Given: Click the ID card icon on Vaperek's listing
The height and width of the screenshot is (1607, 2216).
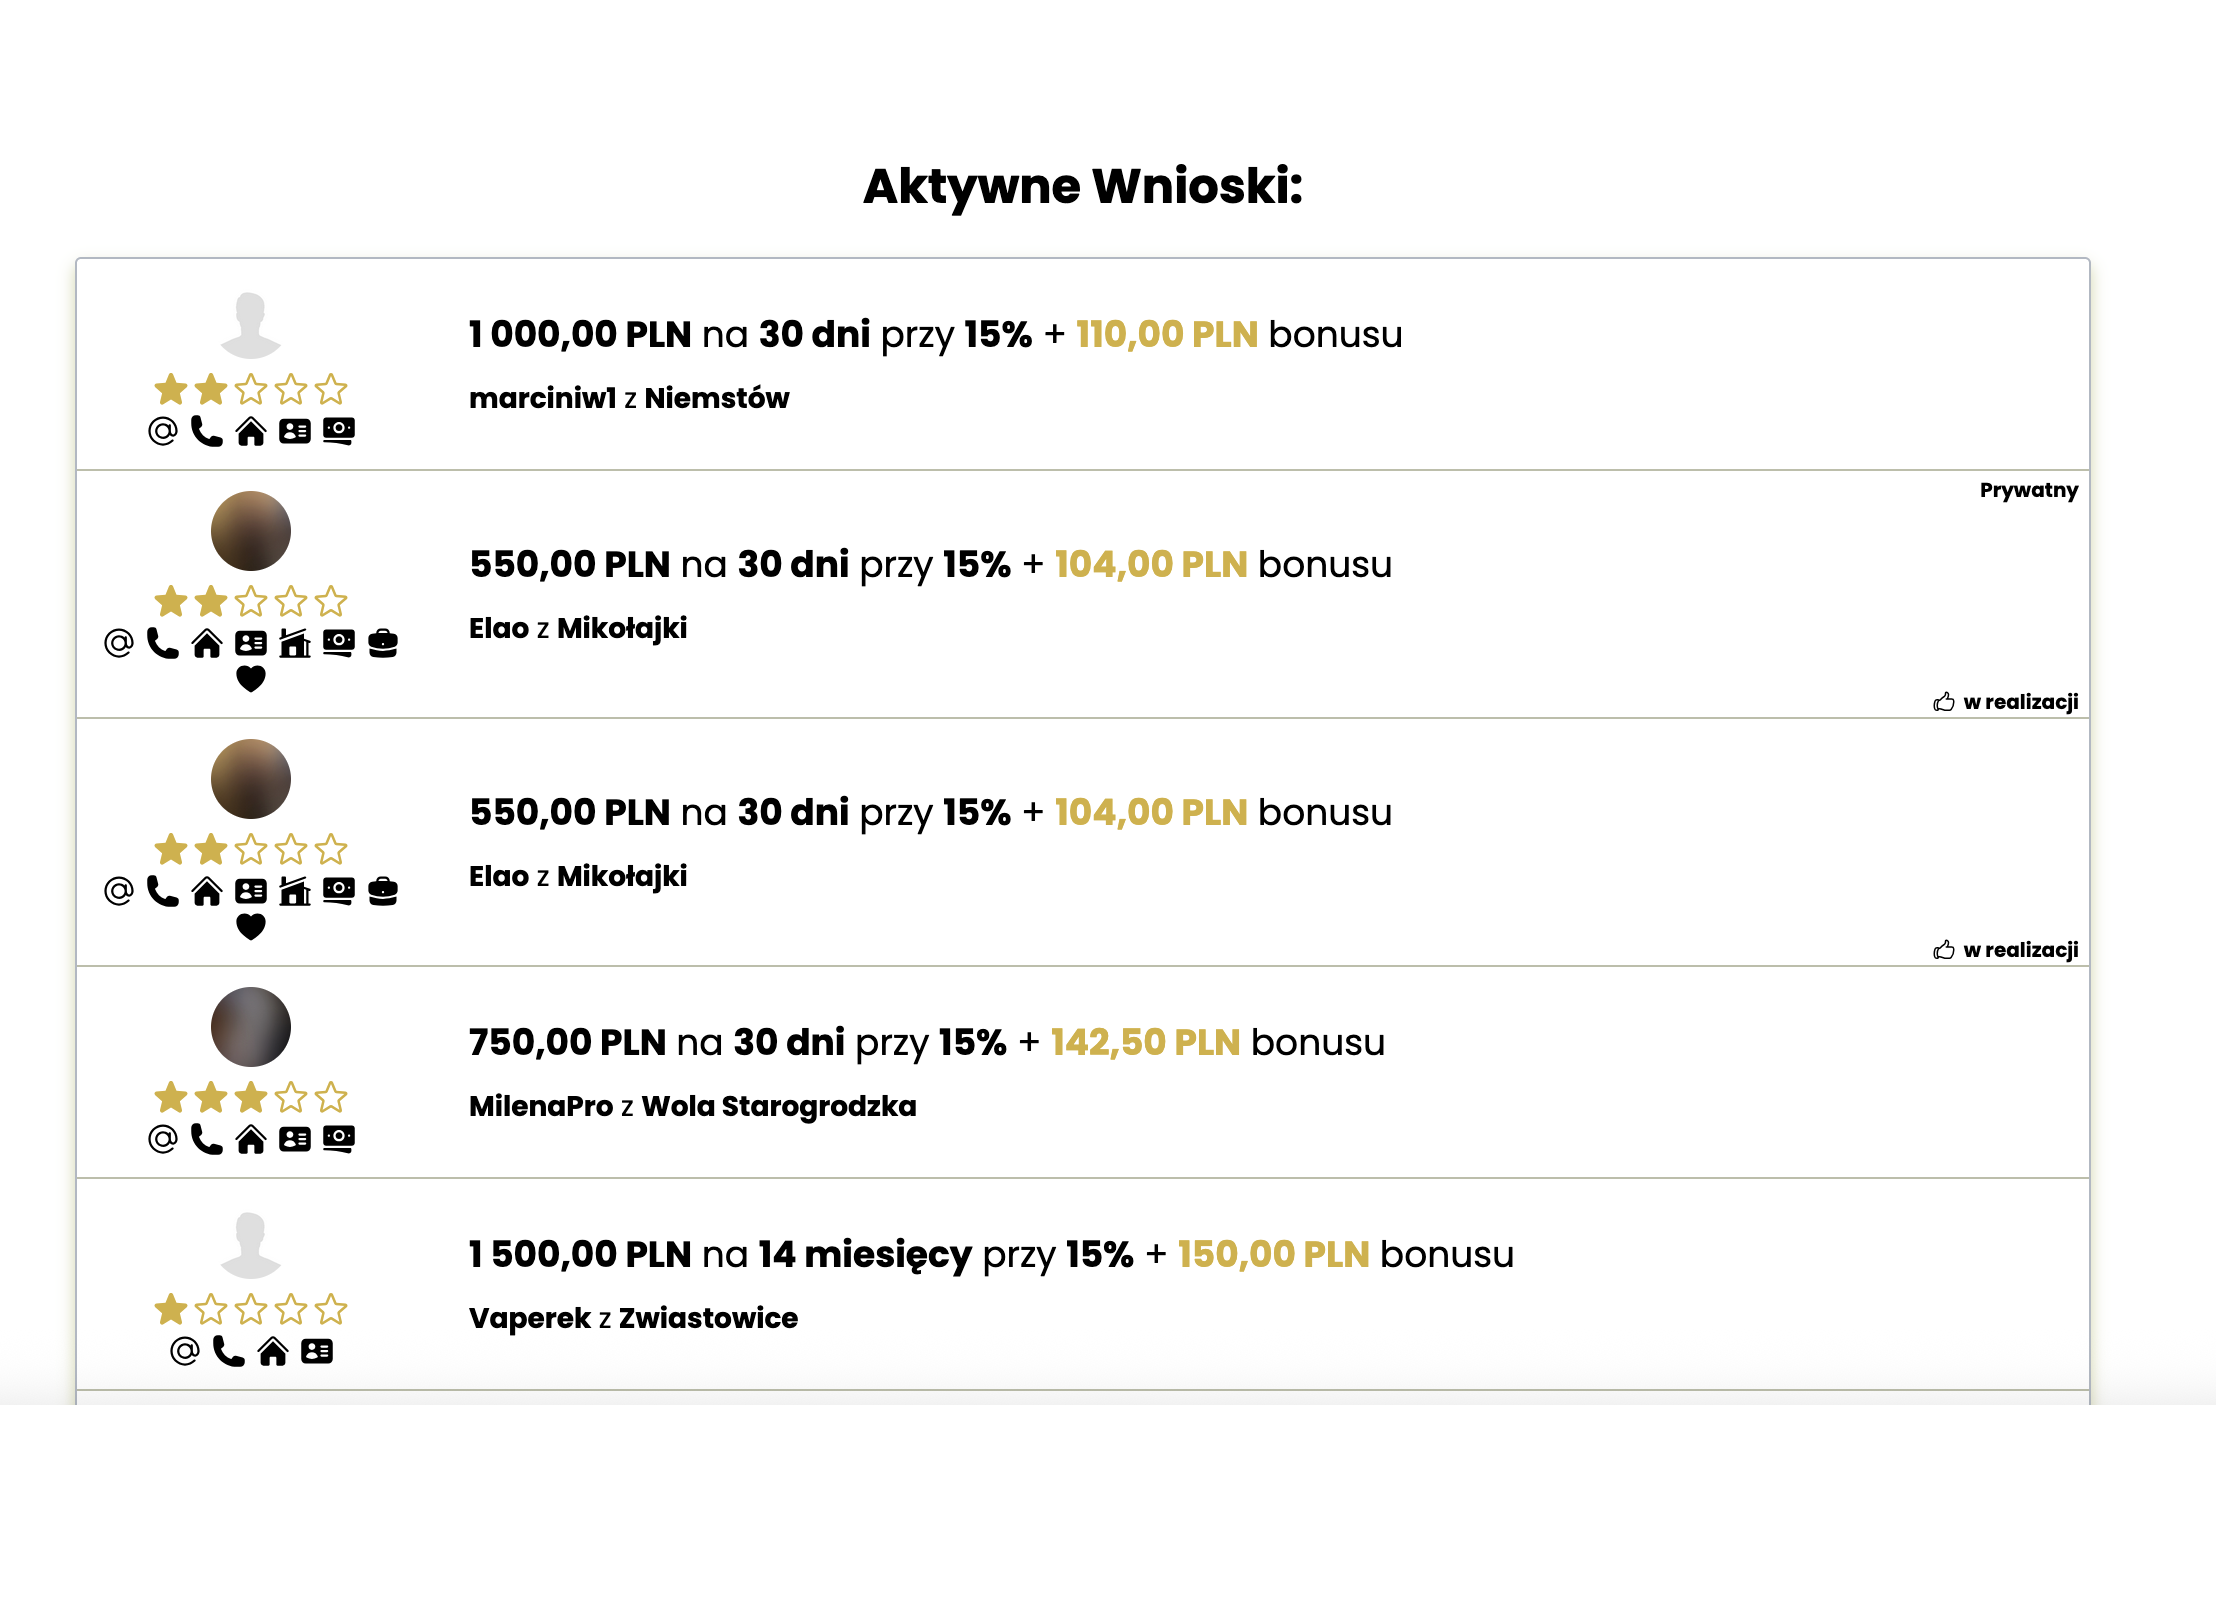Looking at the screenshot, I should pyautogui.click(x=315, y=1349).
